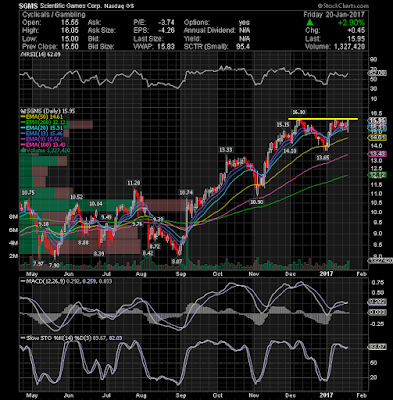Viewport: 393px width, 400px height.
Task: Click the +2.90% percent change value
Action: pyautogui.click(x=351, y=23)
